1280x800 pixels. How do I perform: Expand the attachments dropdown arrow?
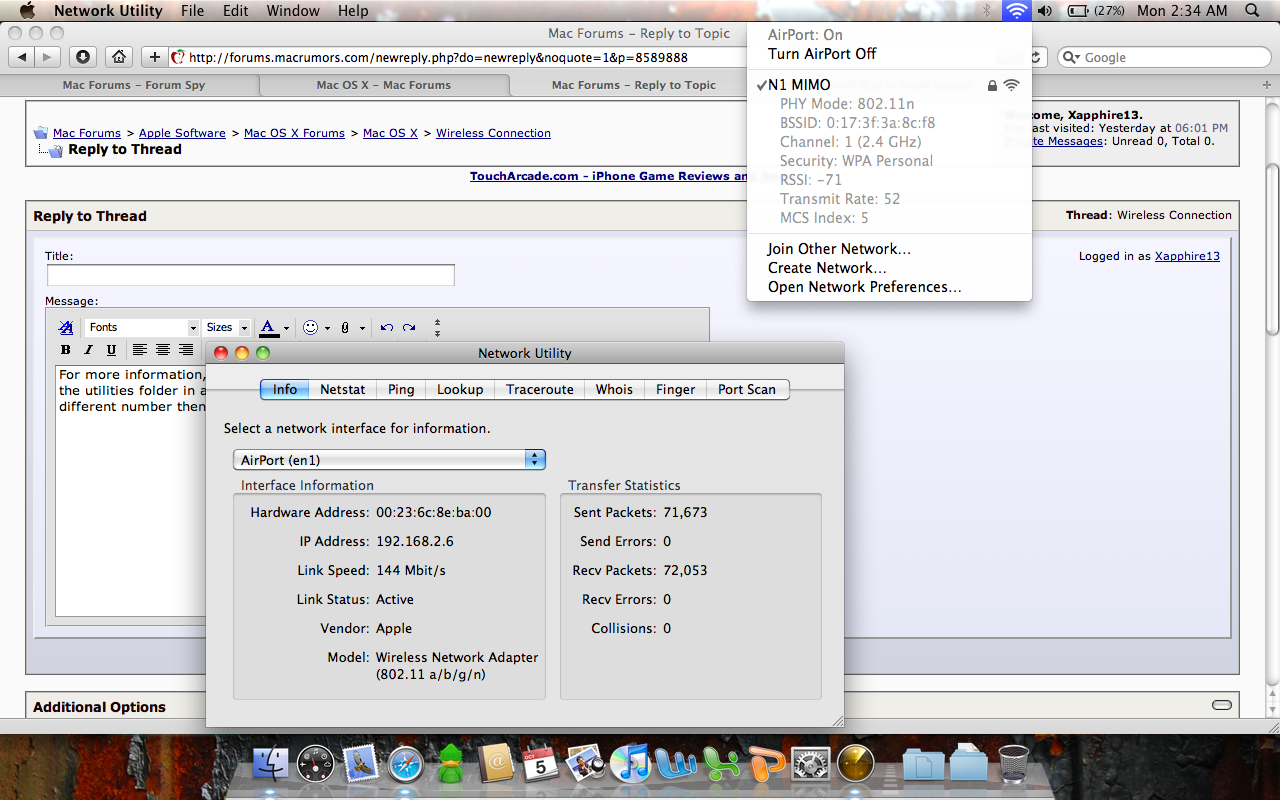click(x=362, y=328)
